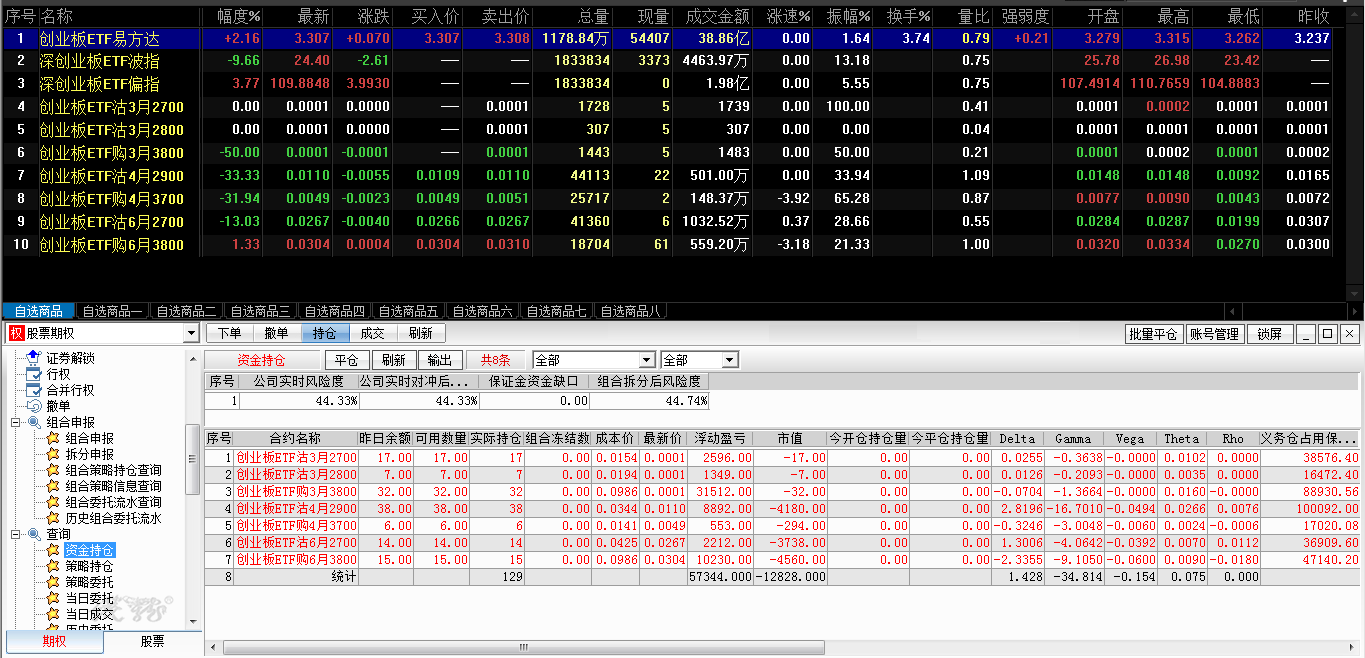Screen dimensions: 1365x658
Task: Open the 持仓 positions tab
Action: click(x=325, y=333)
